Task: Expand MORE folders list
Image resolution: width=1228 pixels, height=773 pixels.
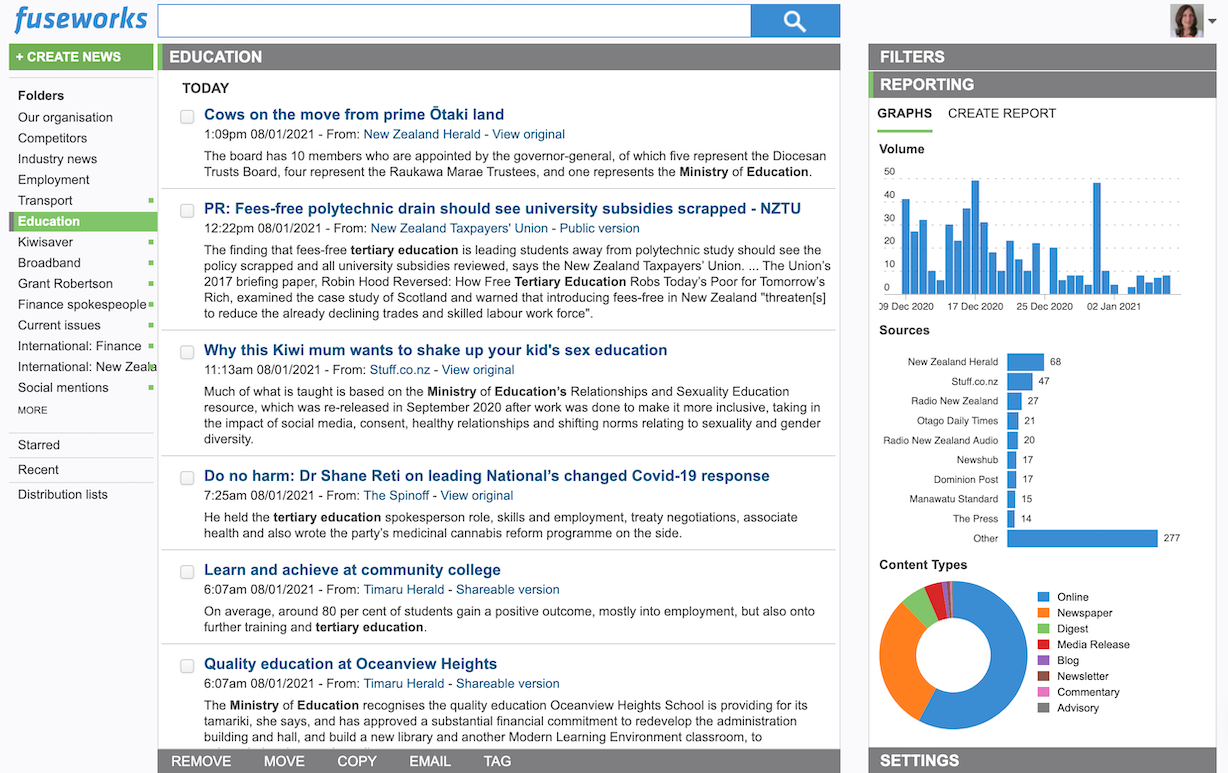Action: 32,410
